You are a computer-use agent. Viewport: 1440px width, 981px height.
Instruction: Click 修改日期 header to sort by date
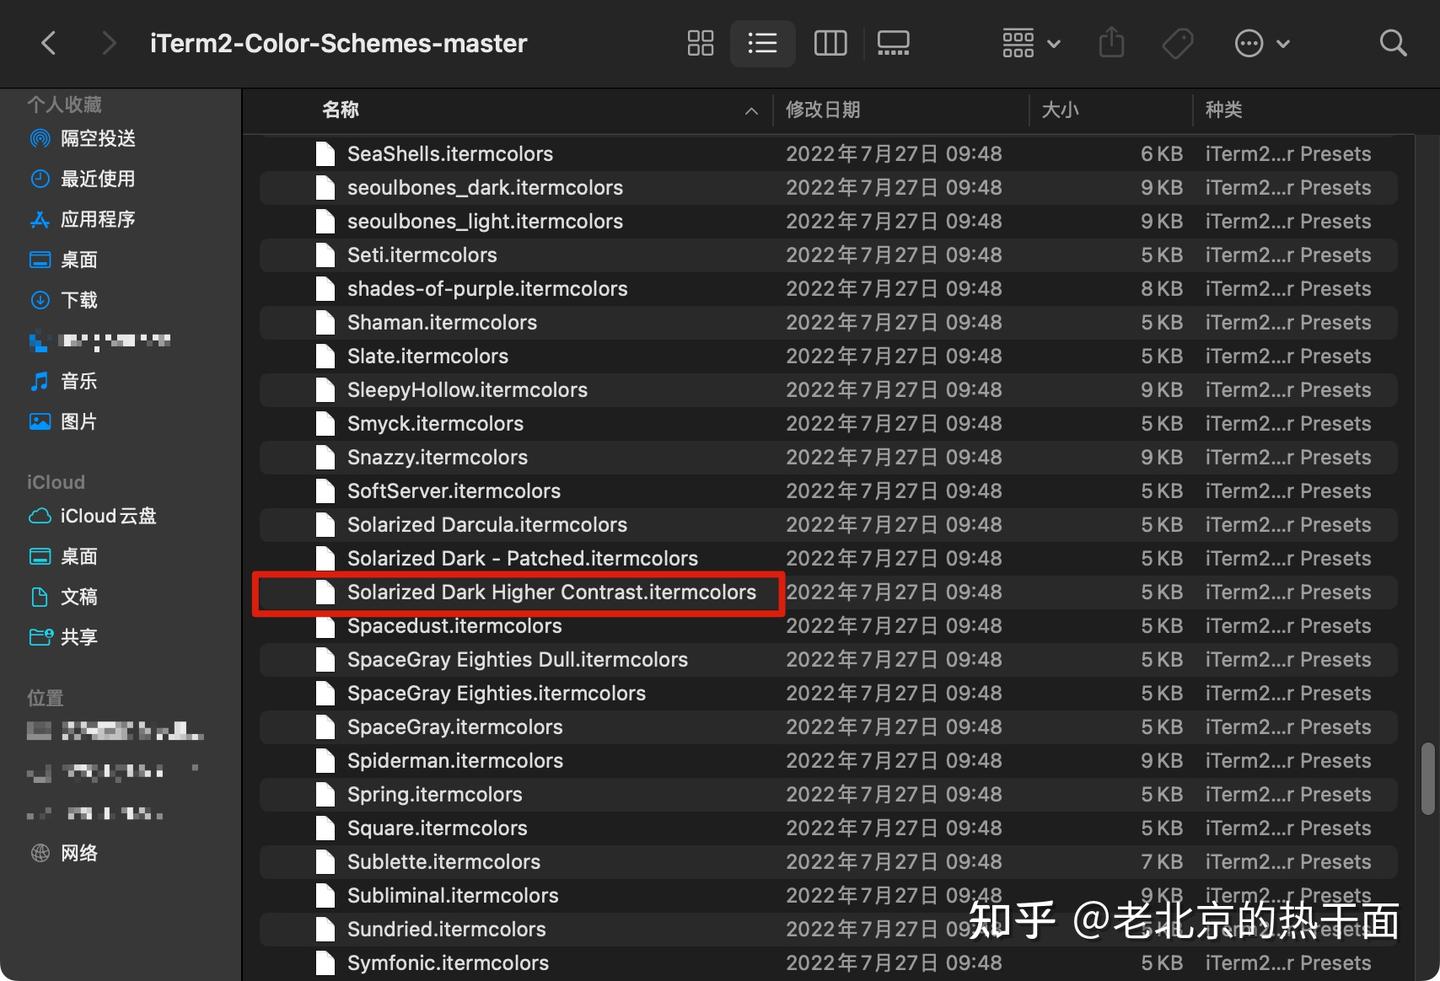[823, 110]
